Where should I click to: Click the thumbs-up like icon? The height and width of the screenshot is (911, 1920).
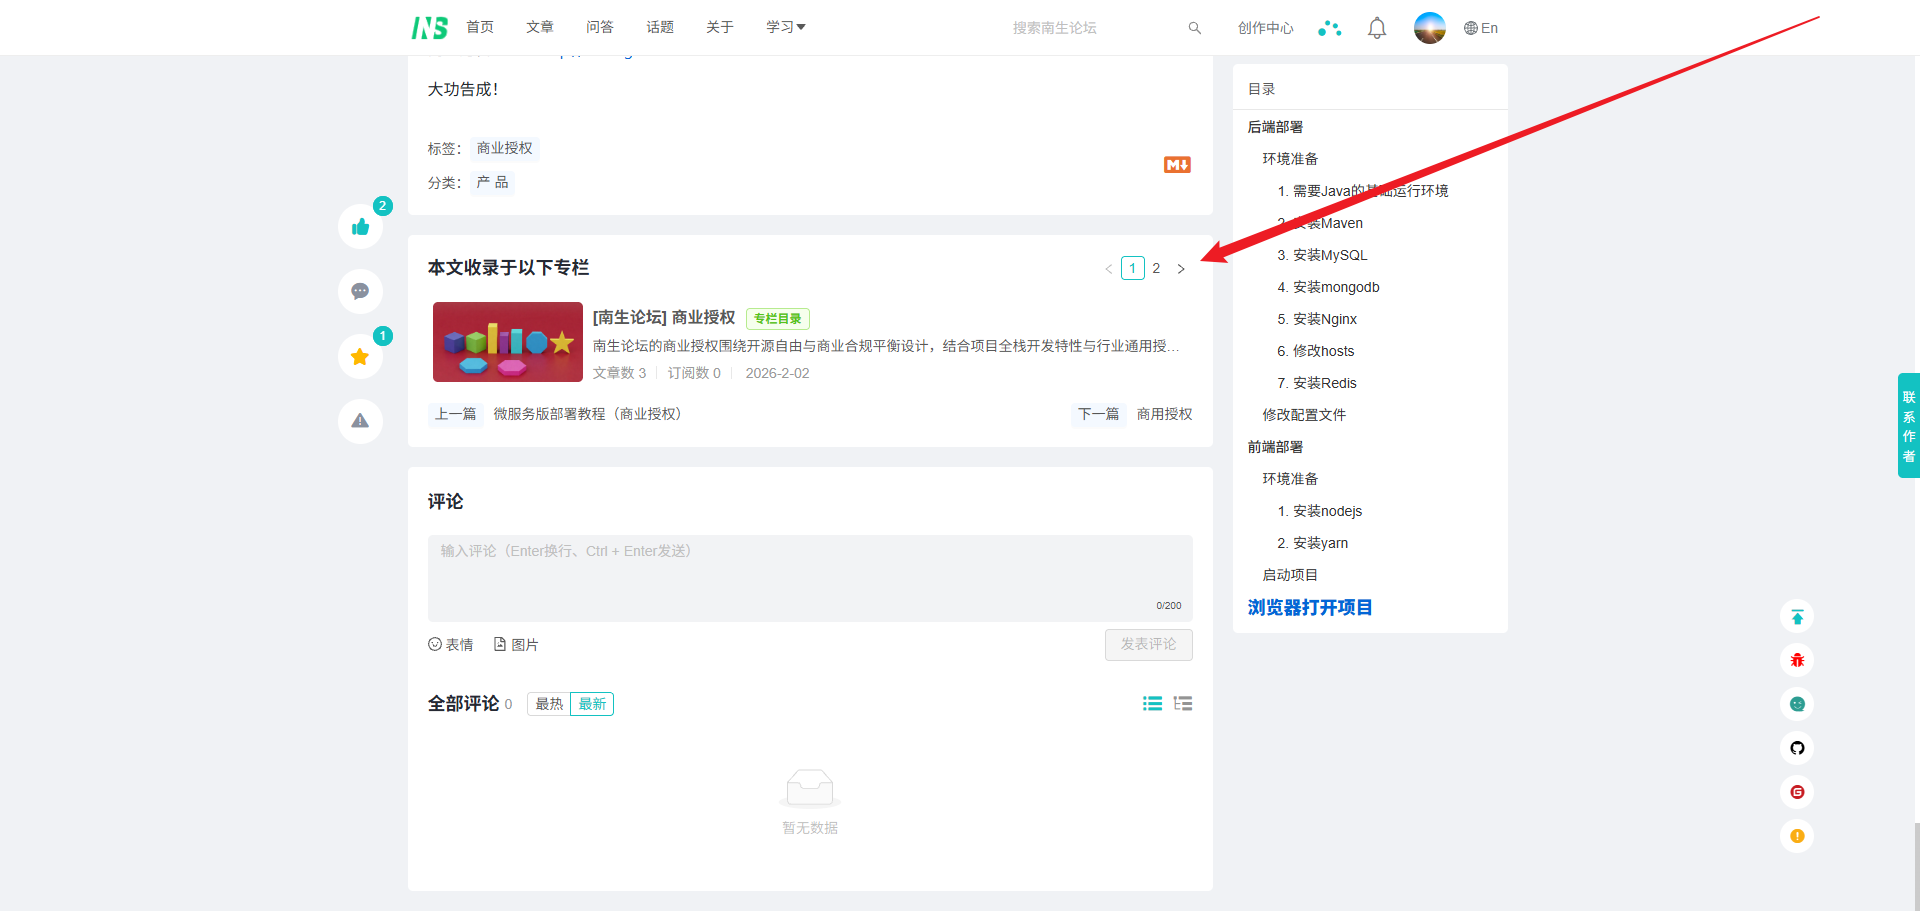click(x=360, y=227)
